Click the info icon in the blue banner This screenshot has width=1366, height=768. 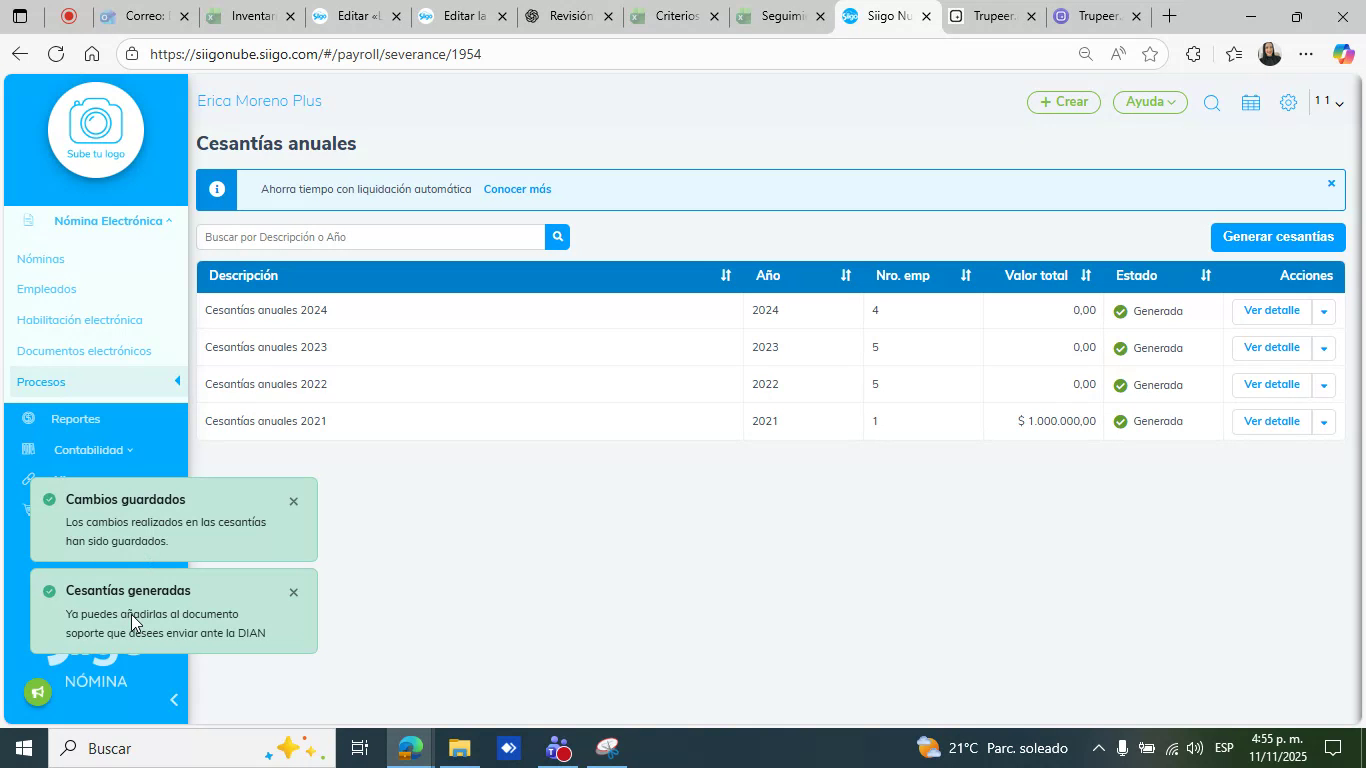tap(216, 189)
